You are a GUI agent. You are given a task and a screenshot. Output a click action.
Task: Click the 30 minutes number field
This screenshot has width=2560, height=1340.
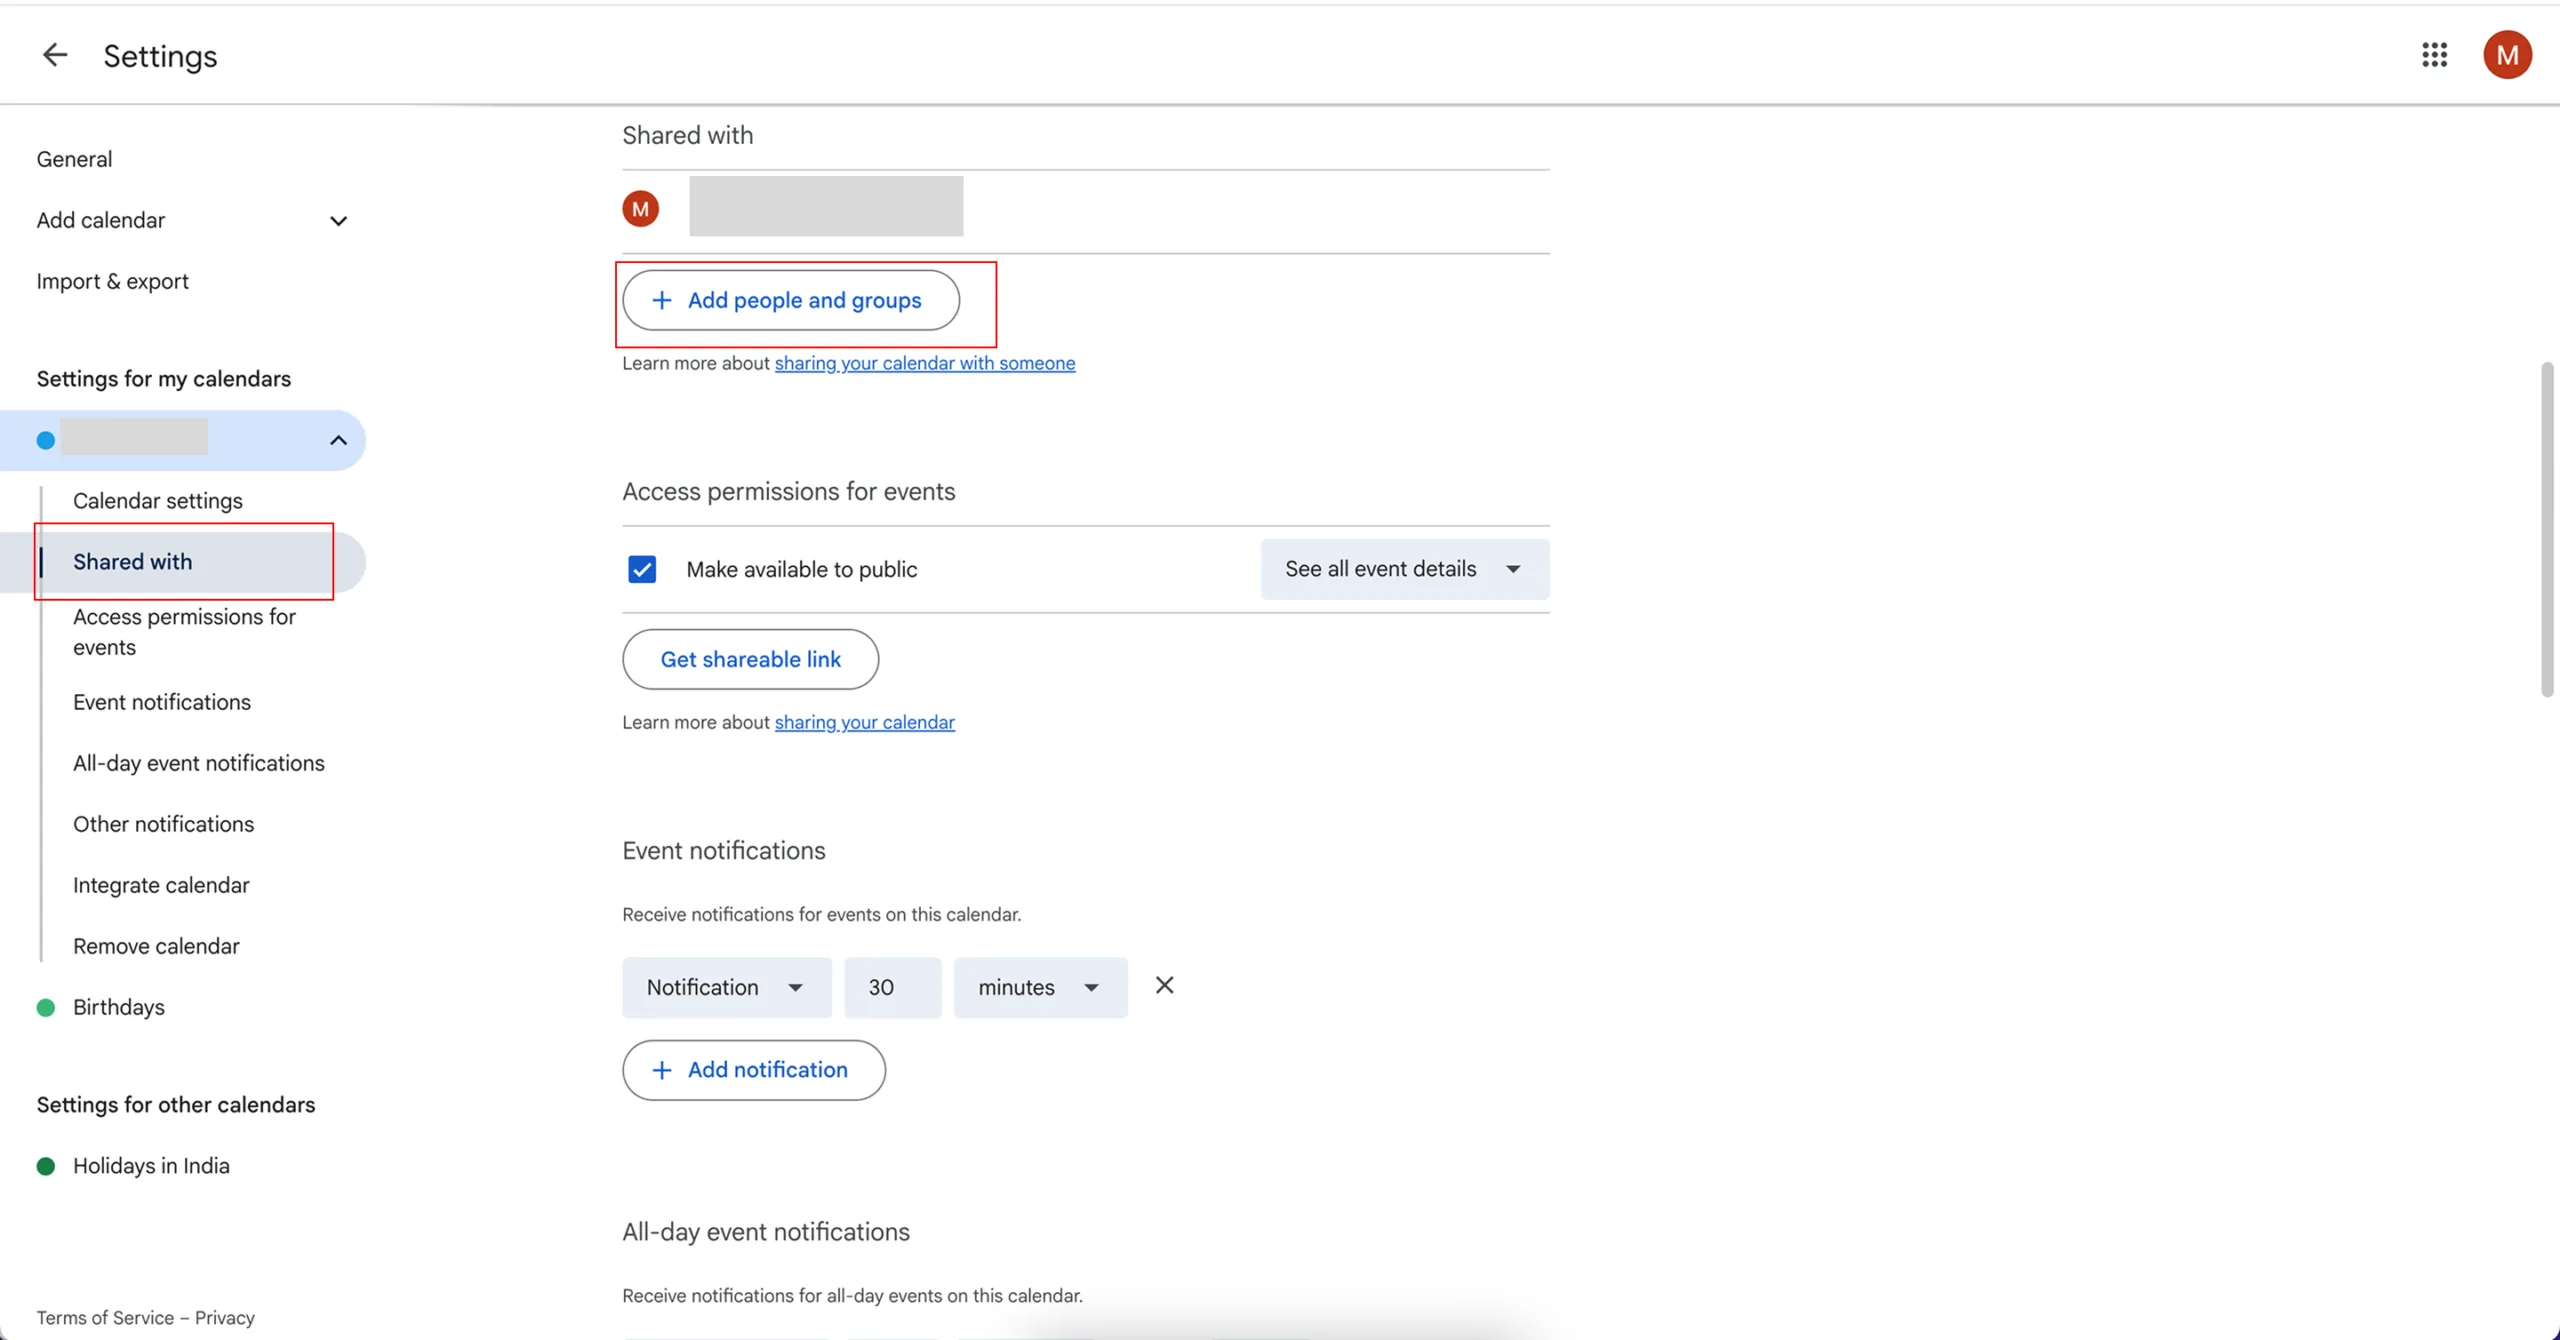click(891, 988)
